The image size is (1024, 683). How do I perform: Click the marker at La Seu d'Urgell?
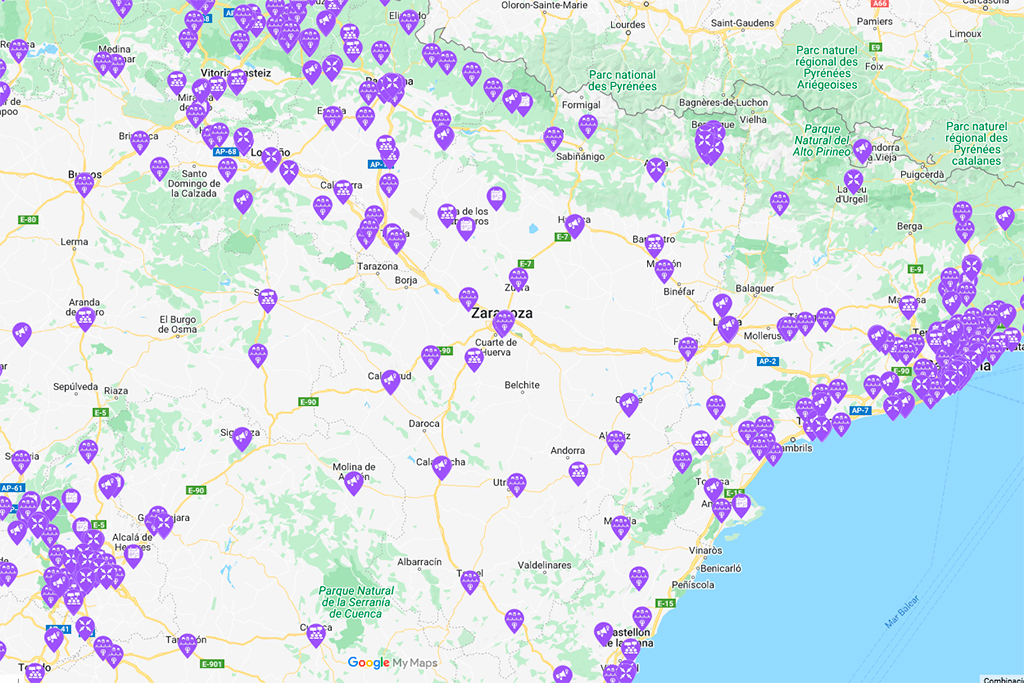tap(854, 182)
